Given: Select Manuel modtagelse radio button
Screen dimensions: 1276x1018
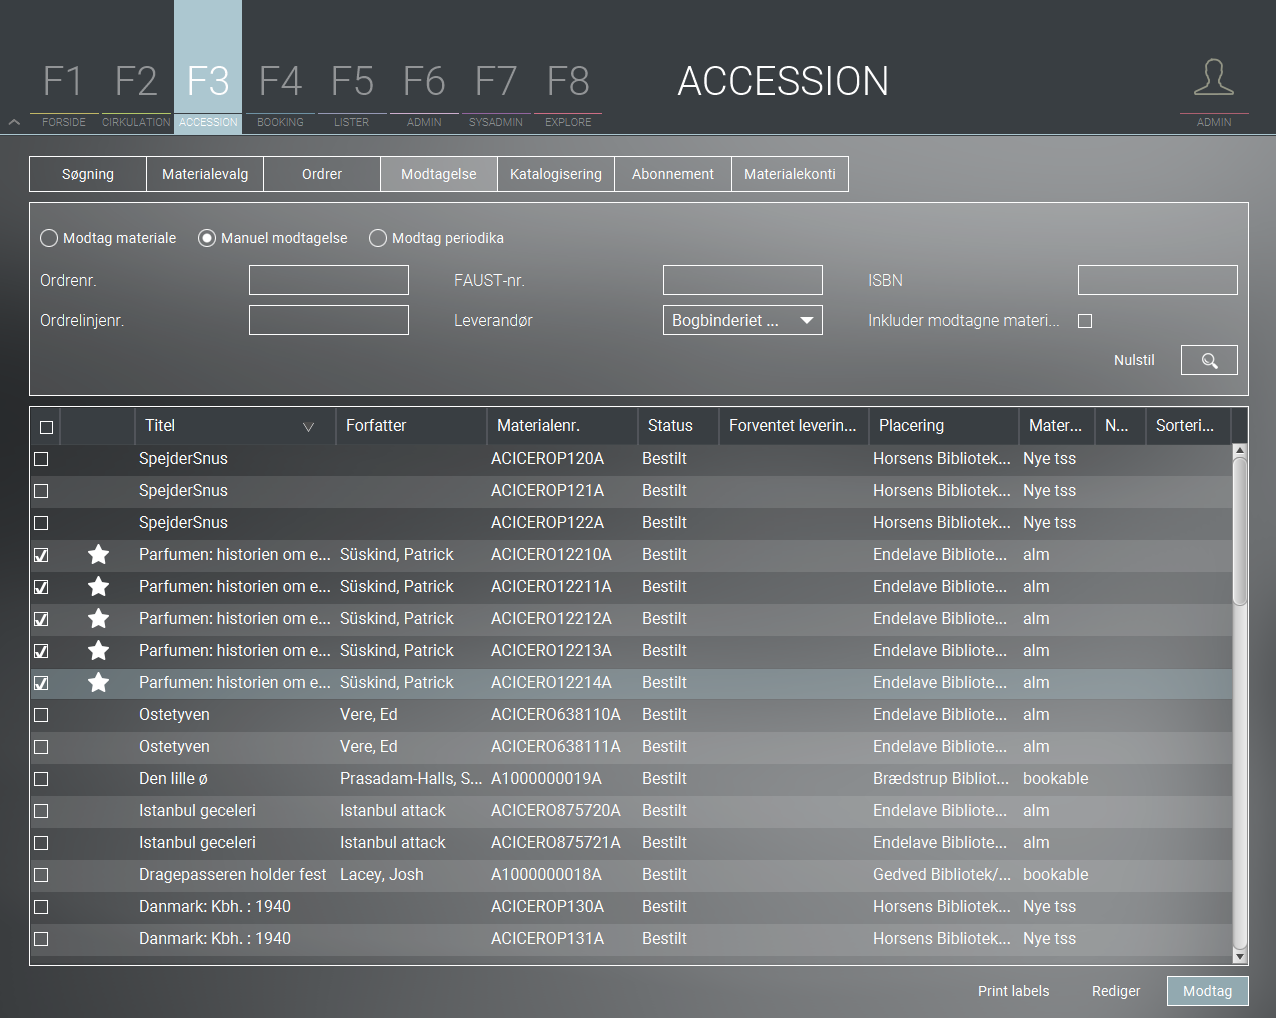Looking at the screenshot, I should coord(207,238).
